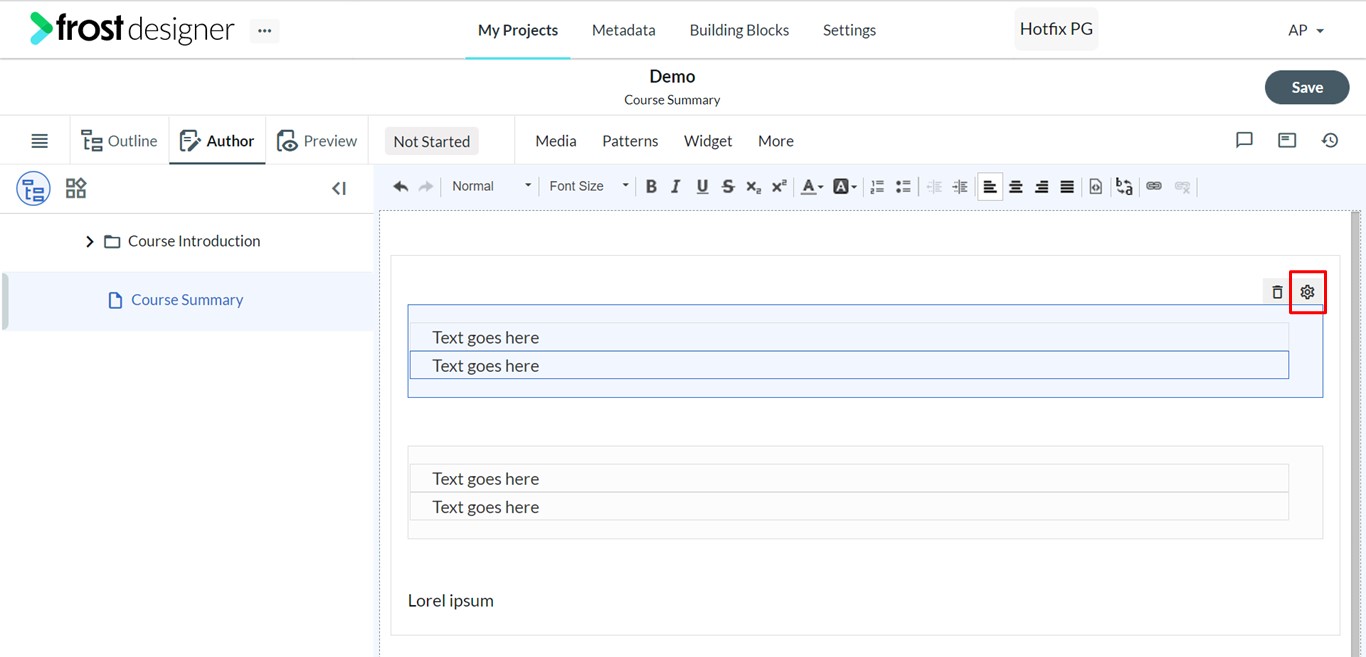Center align the text
Viewport: 1366px width, 657px height.
point(1016,186)
